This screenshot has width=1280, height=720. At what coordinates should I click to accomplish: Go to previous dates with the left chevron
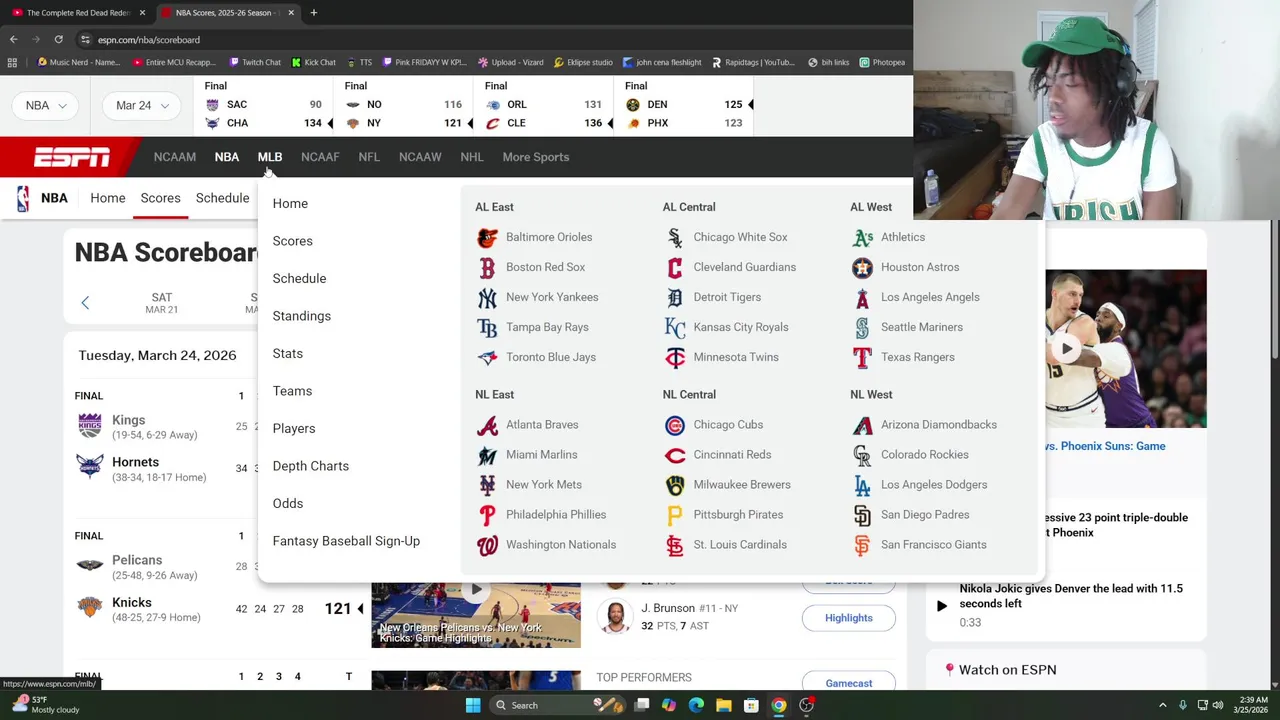click(85, 303)
